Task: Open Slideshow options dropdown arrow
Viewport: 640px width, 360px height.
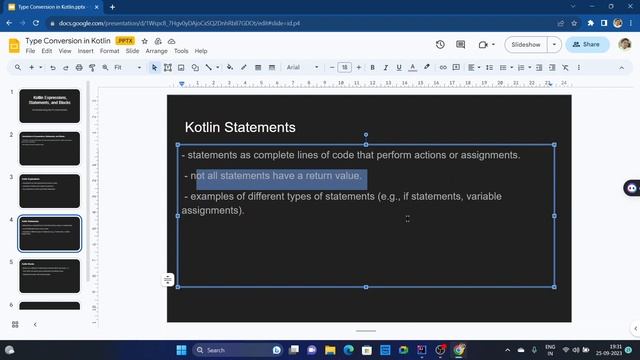Action: click(554, 44)
